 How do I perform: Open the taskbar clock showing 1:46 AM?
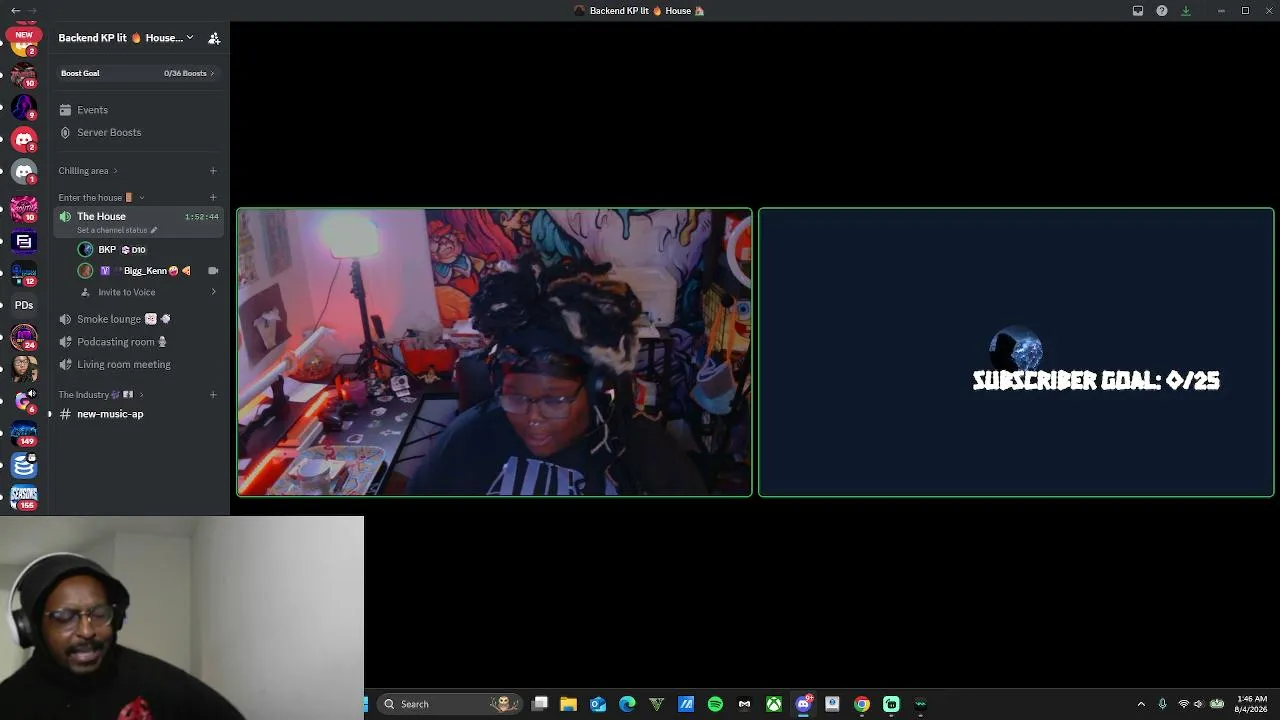point(1251,704)
